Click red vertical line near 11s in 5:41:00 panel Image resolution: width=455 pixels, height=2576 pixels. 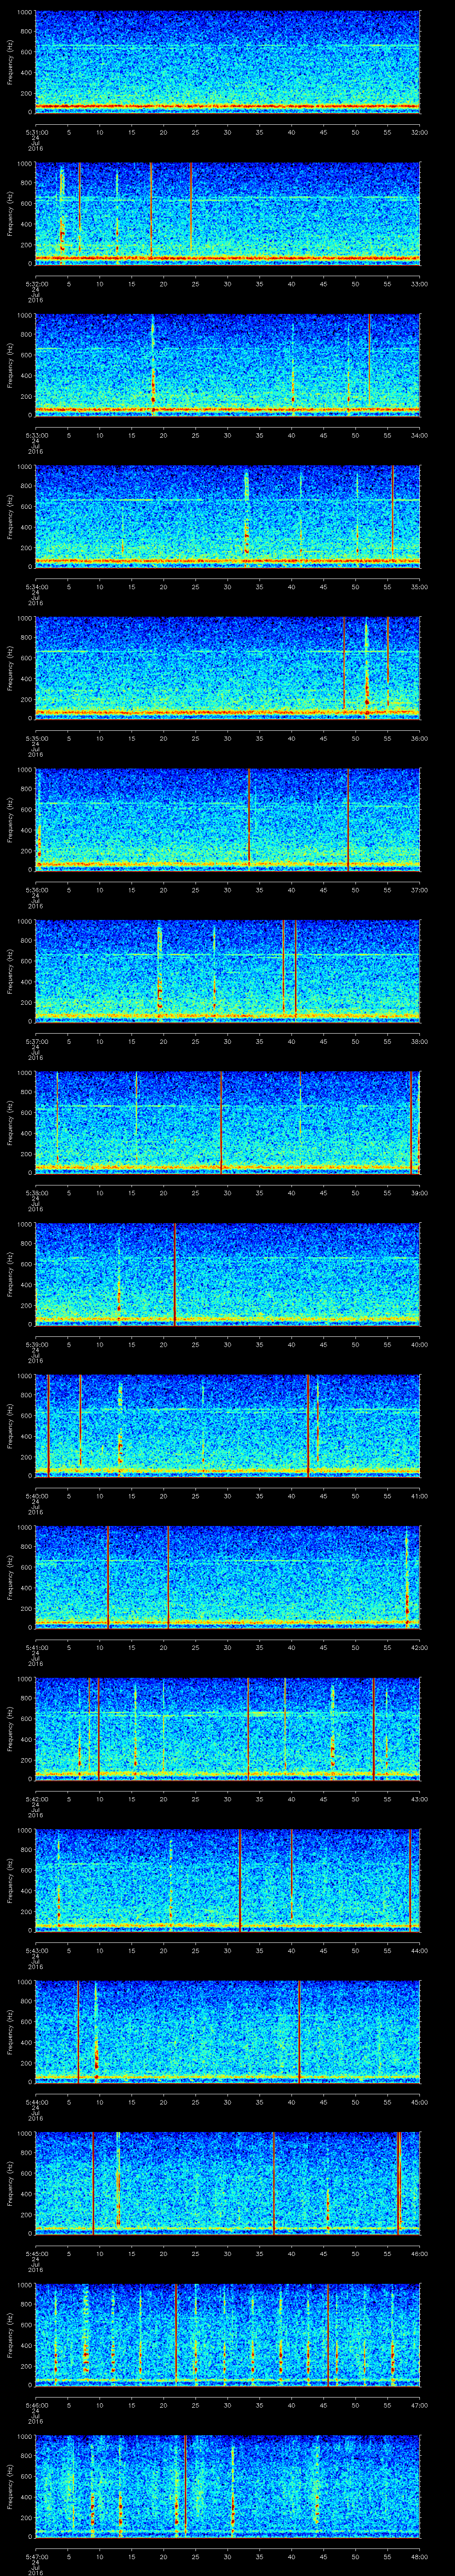coord(108,1576)
